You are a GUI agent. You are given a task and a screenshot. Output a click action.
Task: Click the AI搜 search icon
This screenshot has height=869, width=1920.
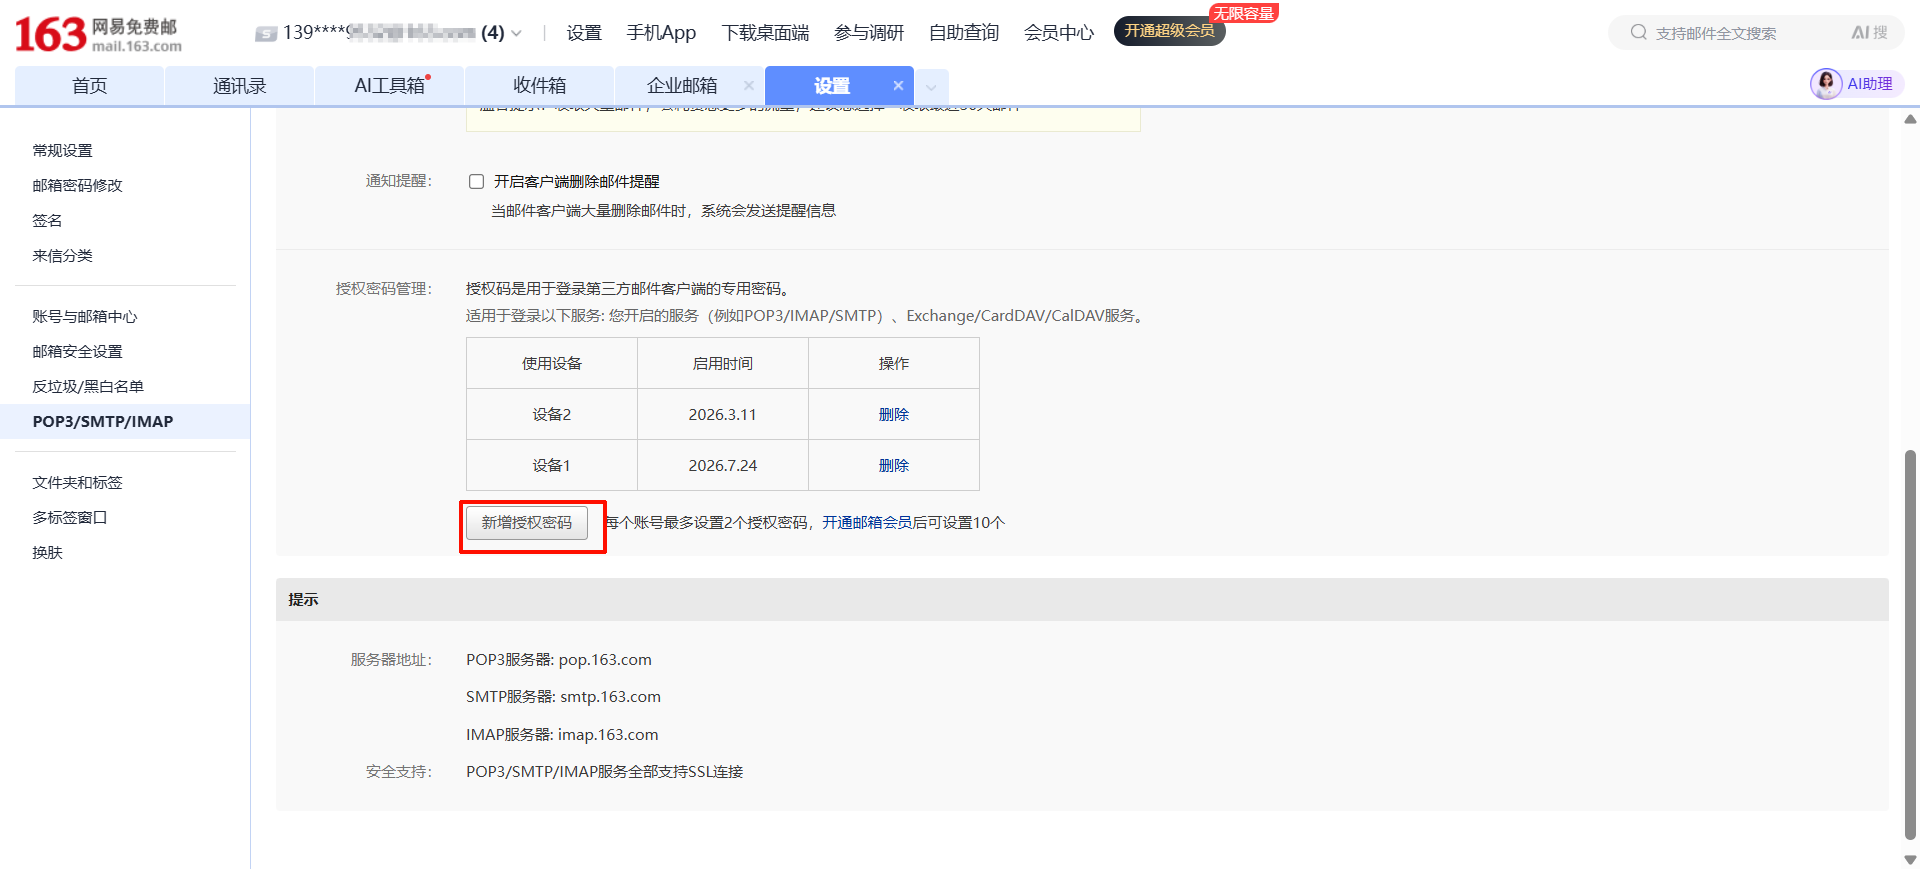pyautogui.click(x=1869, y=33)
